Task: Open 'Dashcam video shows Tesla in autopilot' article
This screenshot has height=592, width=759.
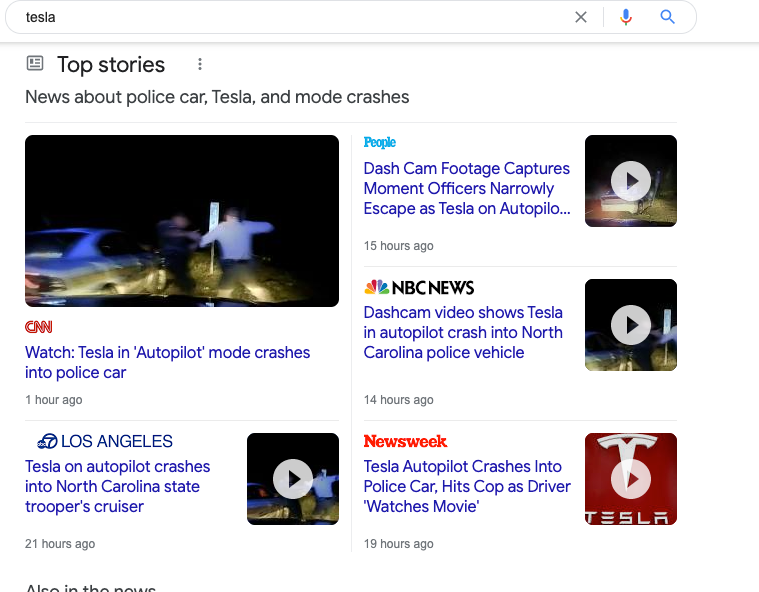Action: [463, 333]
